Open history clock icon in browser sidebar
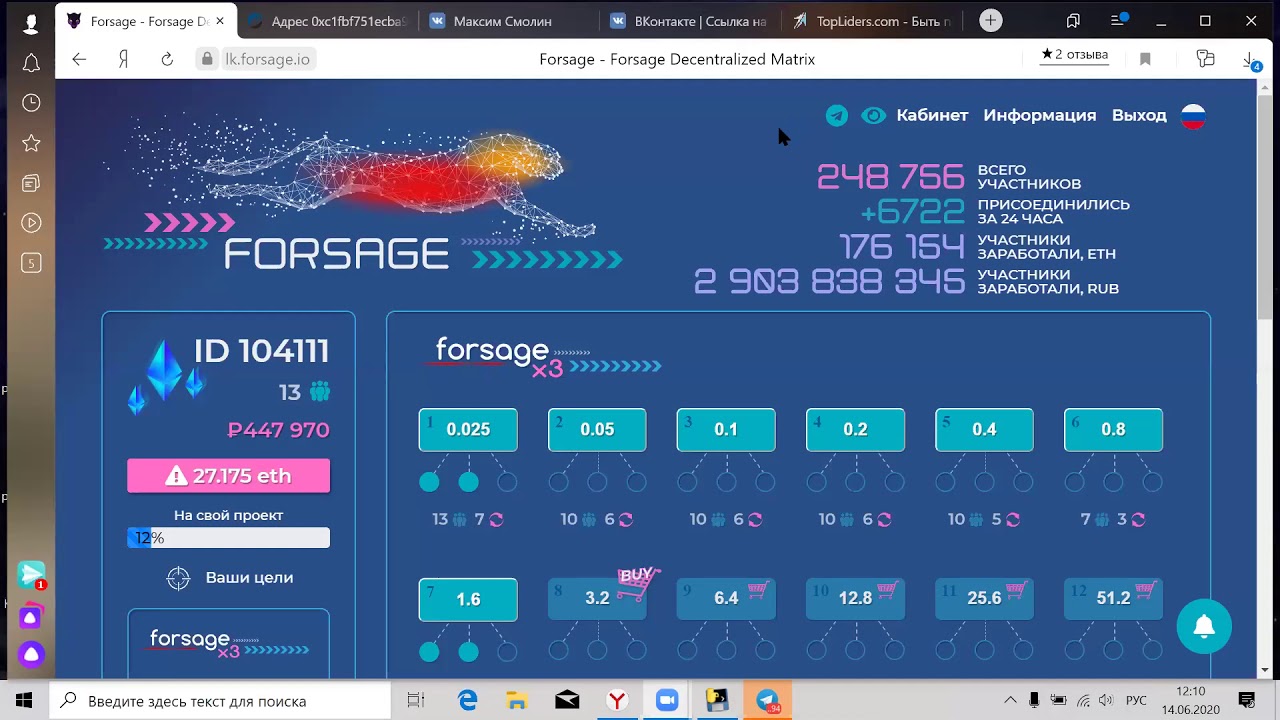This screenshot has height=720, width=1280. [x=31, y=103]
